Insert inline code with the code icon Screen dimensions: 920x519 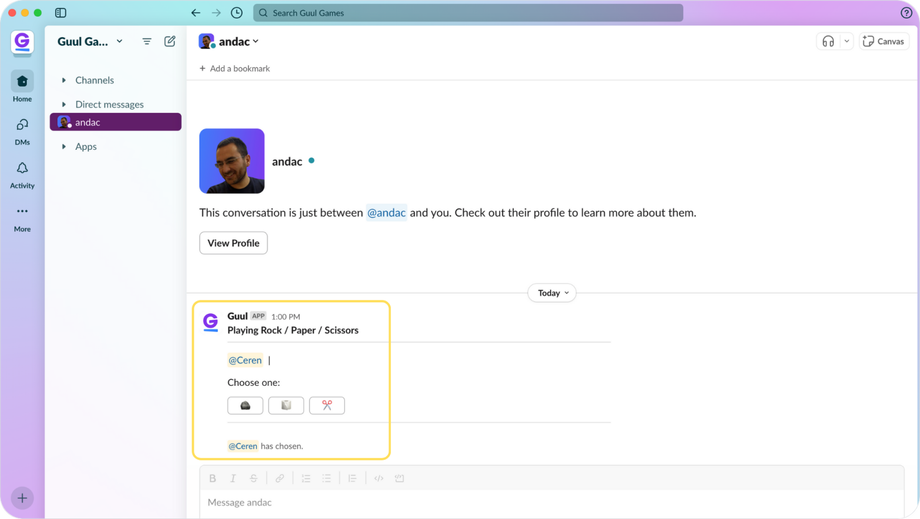[x=379, y=479]
